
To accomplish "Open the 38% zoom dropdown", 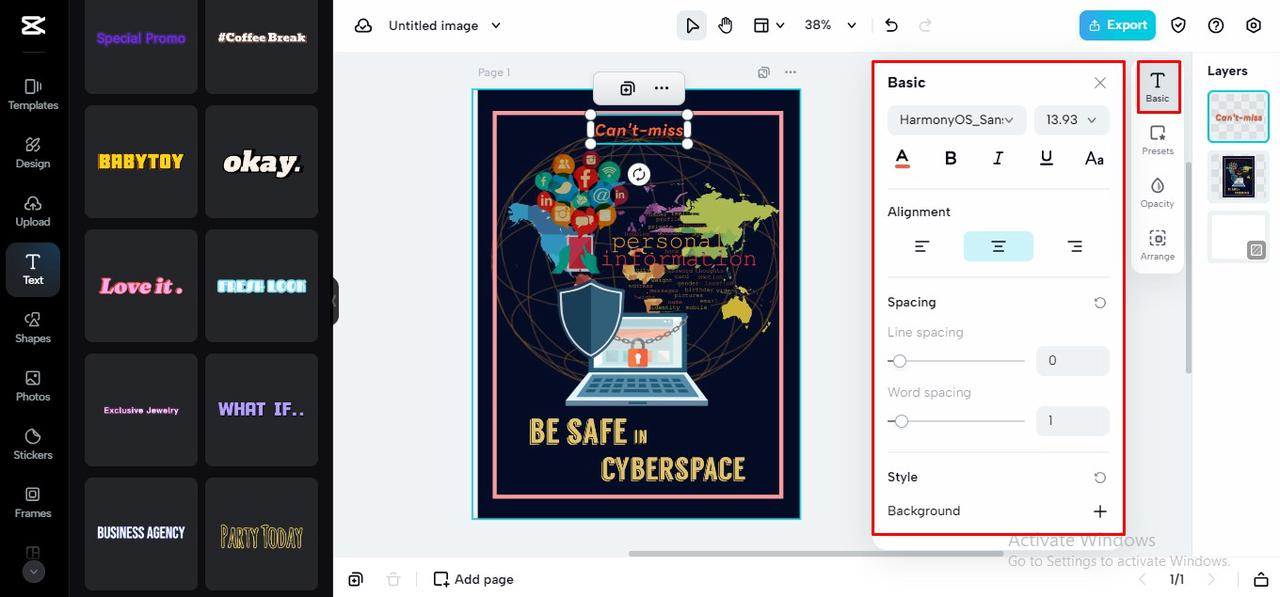I will point(831,25).
